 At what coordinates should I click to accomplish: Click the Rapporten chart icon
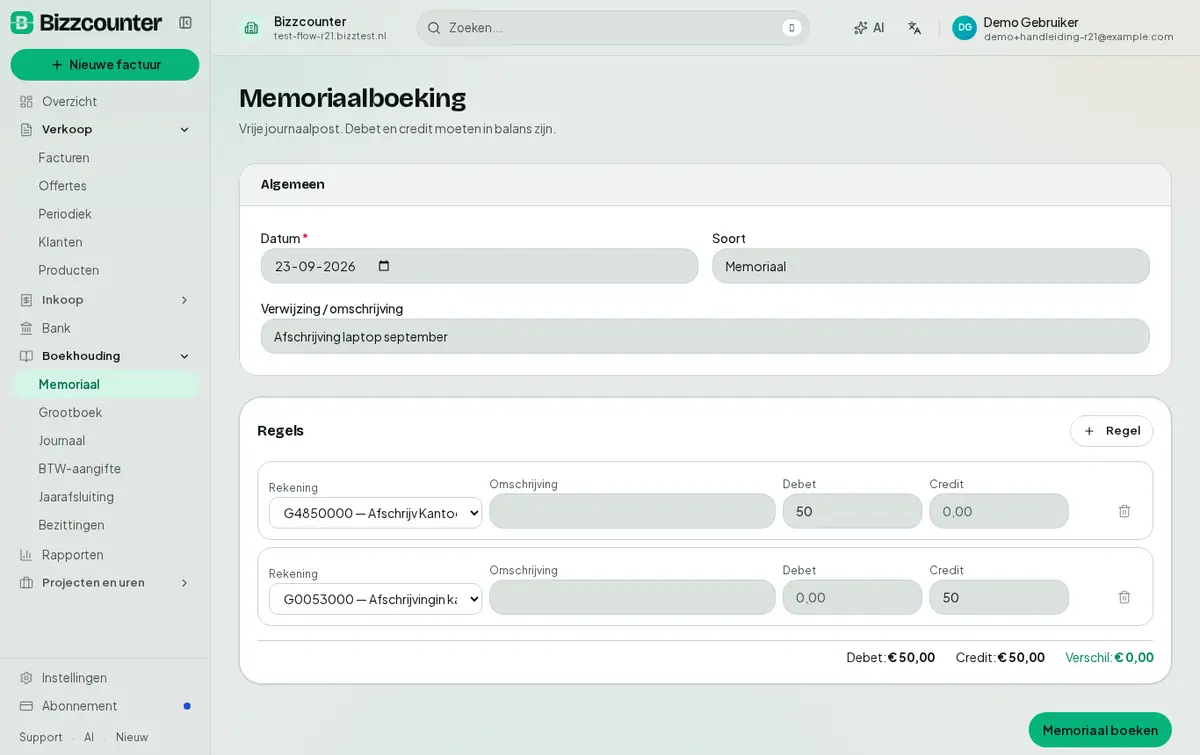pyautogui.click(x=27, y=554)
